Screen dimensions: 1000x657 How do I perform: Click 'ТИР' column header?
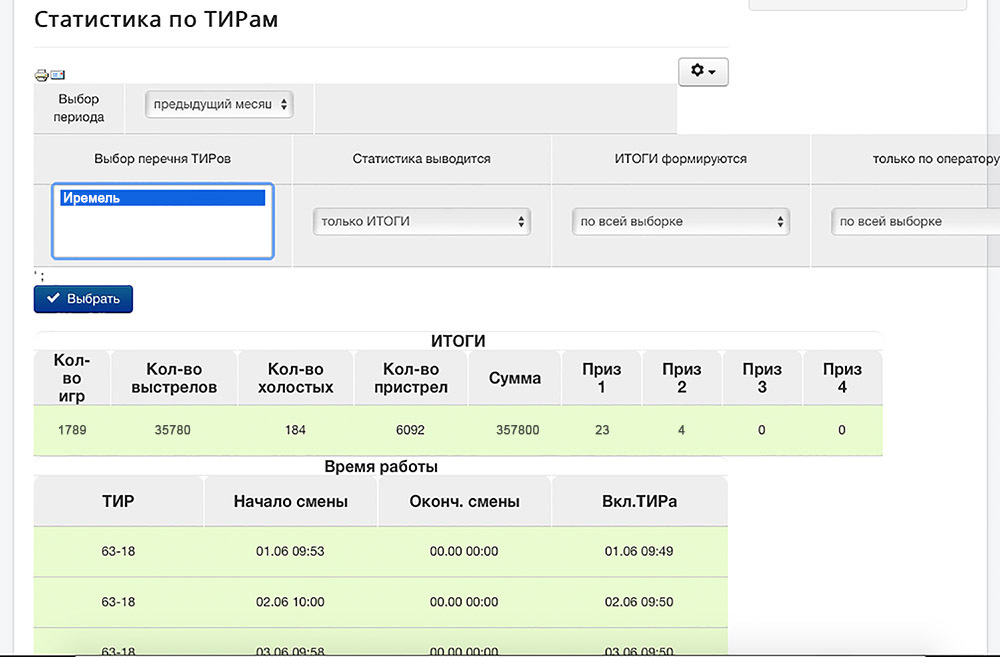119,501
